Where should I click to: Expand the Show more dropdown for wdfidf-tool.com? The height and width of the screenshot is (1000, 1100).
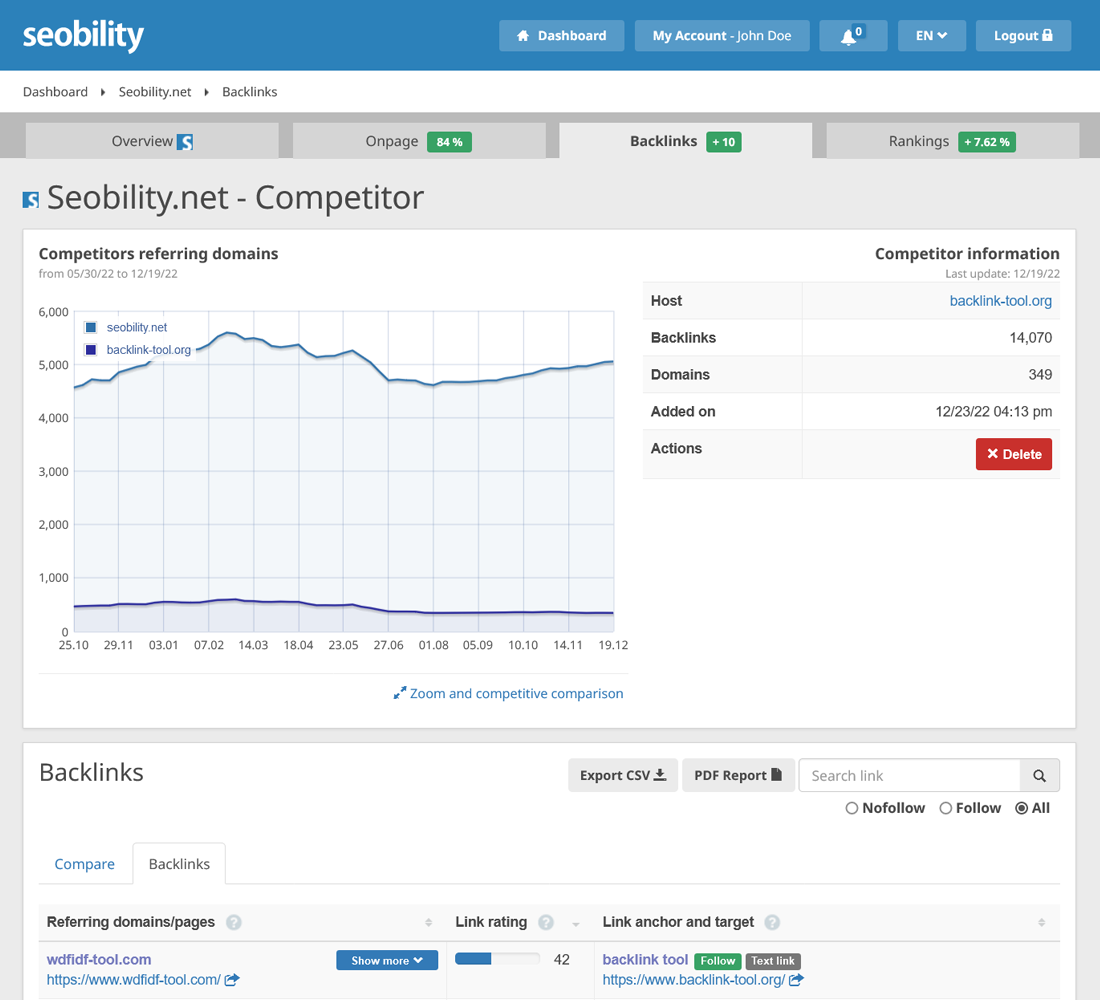(387, 959)
